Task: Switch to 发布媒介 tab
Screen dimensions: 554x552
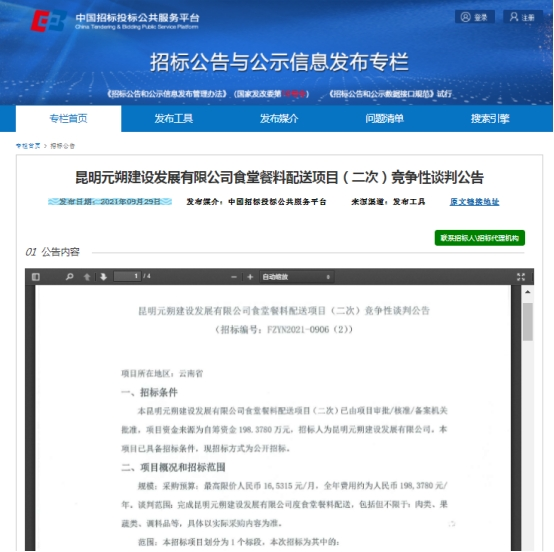Action: point(279,119)
